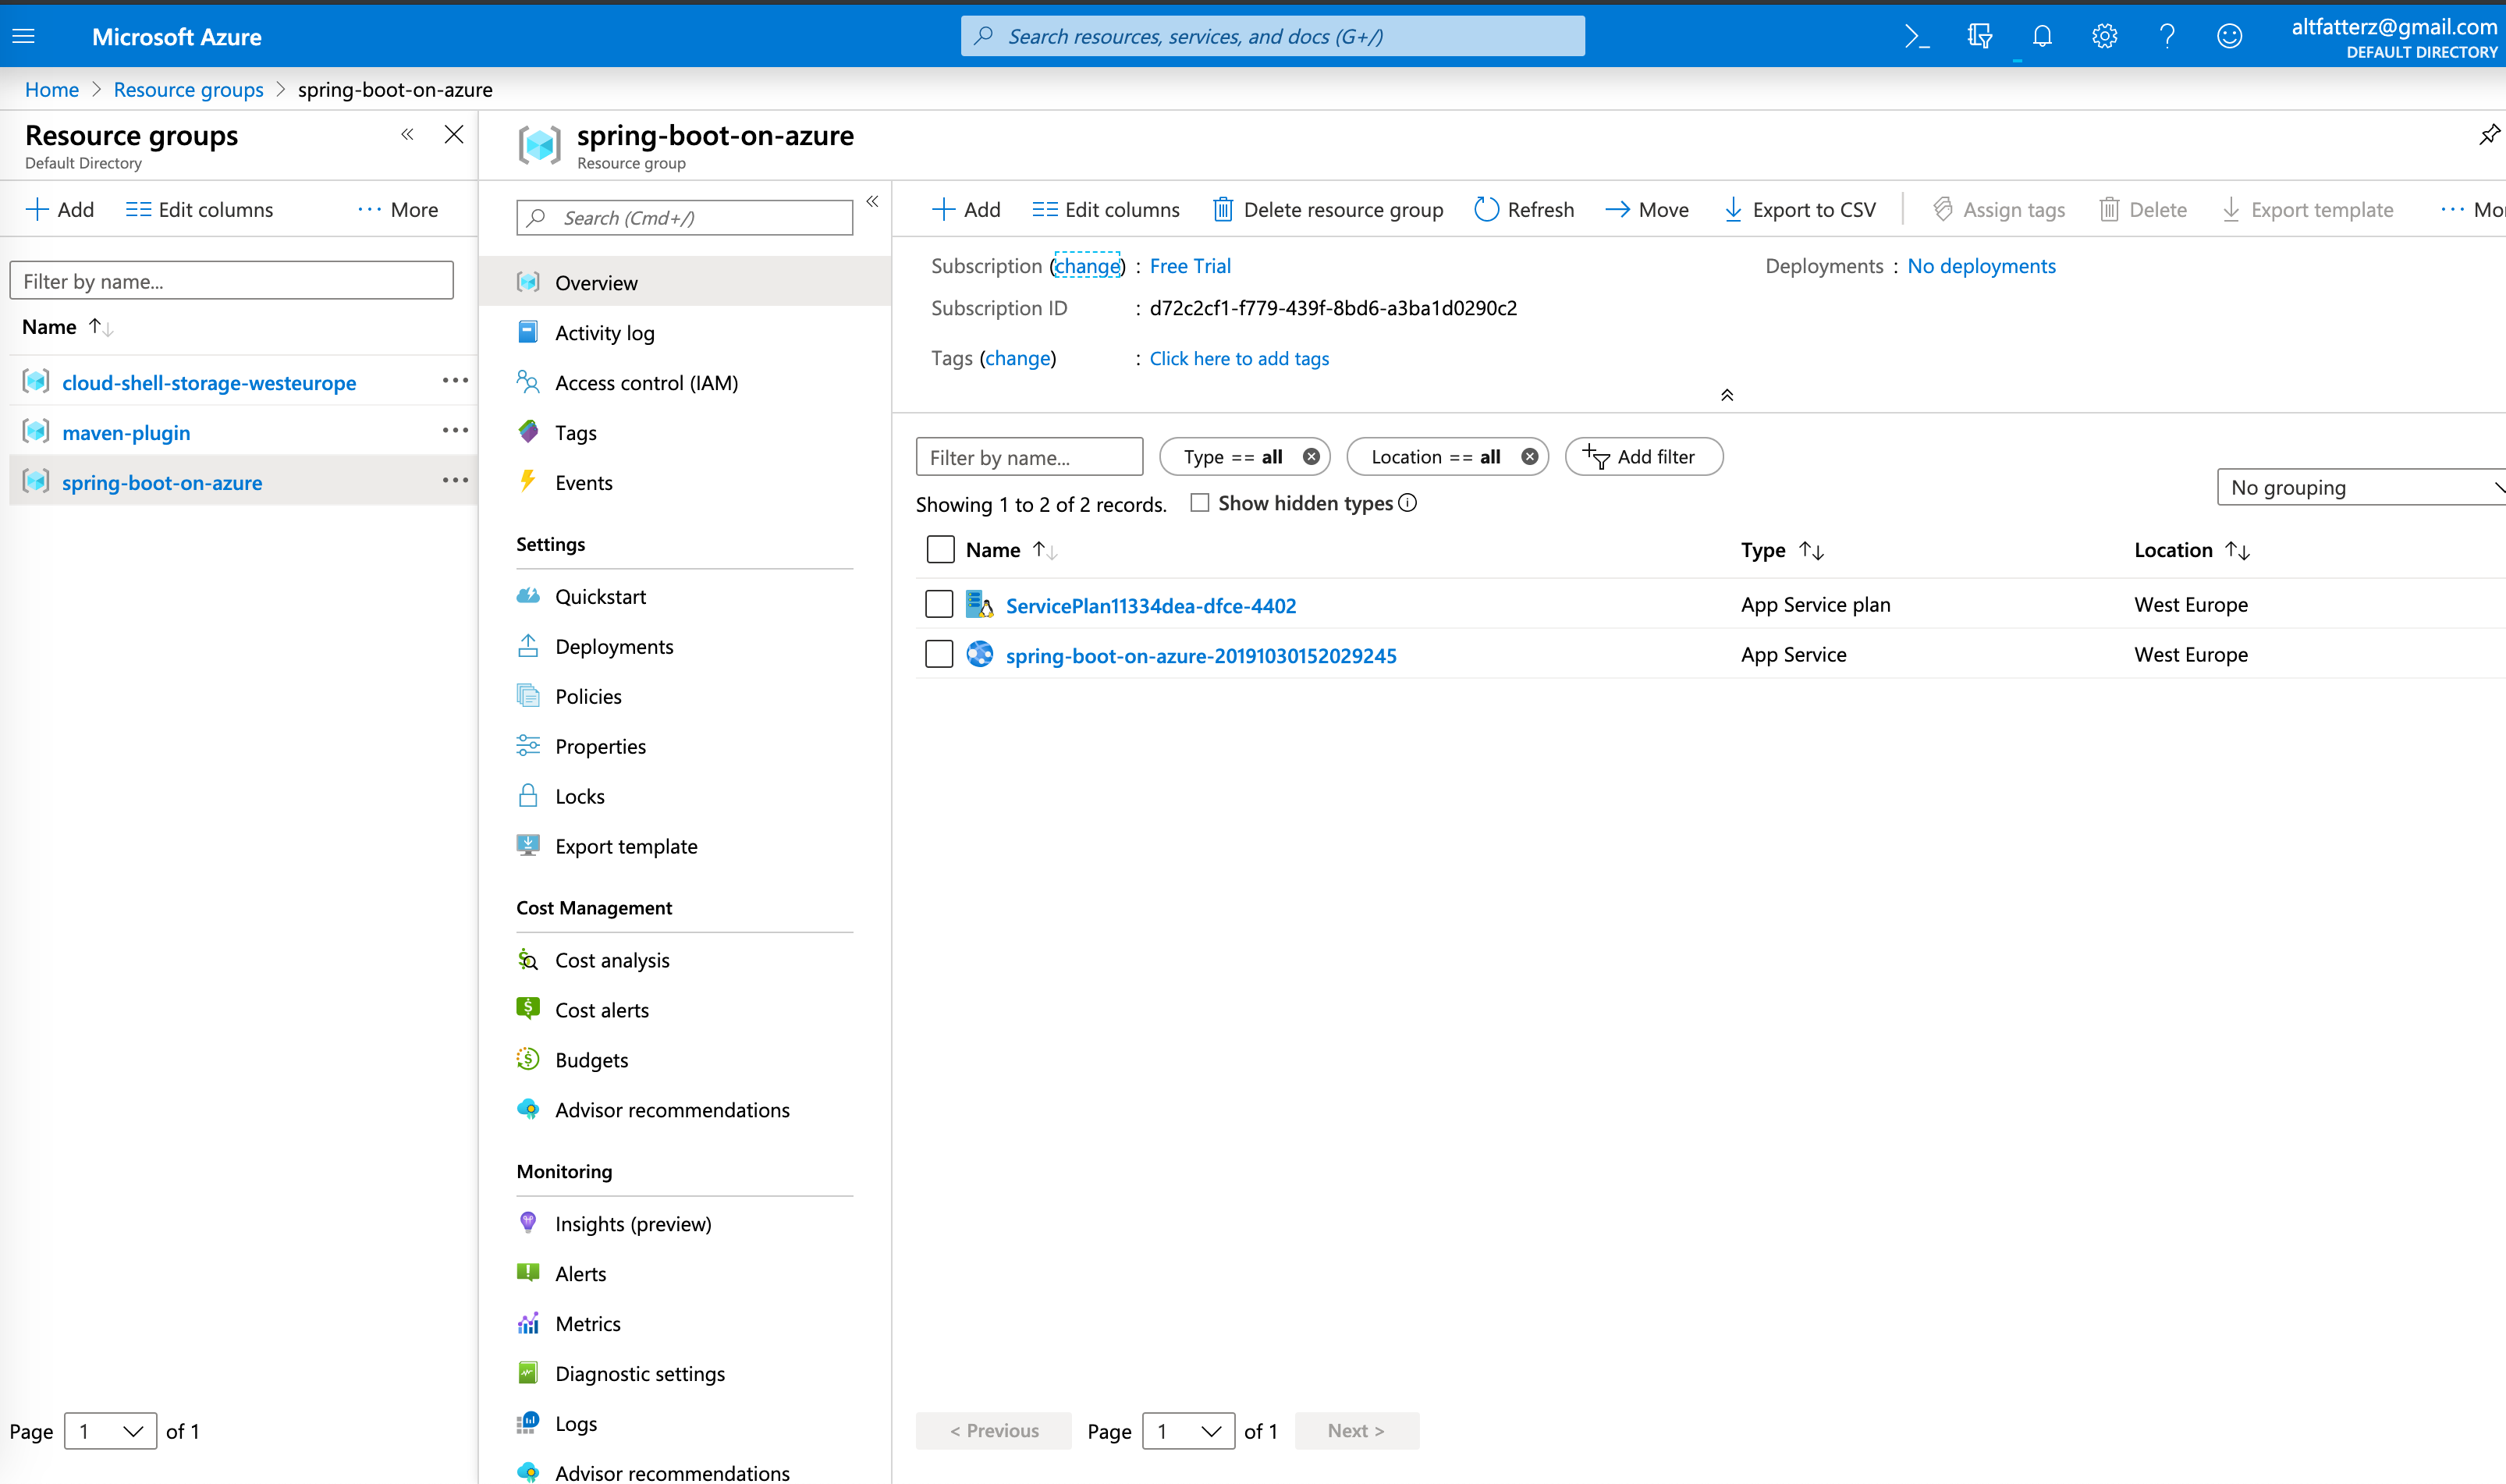Focus the top search resources field
The width and height of the screenshot is (2506, 1484).
tap(1272, 37)
